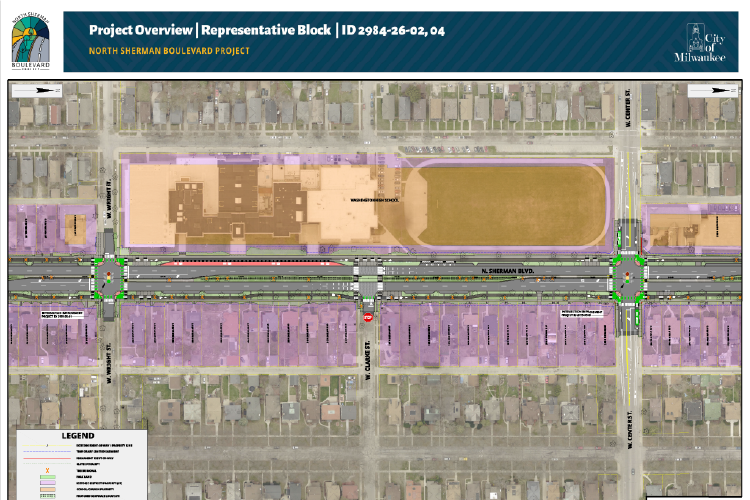Click the traffic signal at the W. Center St. intersection
Screen dimensions: 750x500
coord(627,278)
